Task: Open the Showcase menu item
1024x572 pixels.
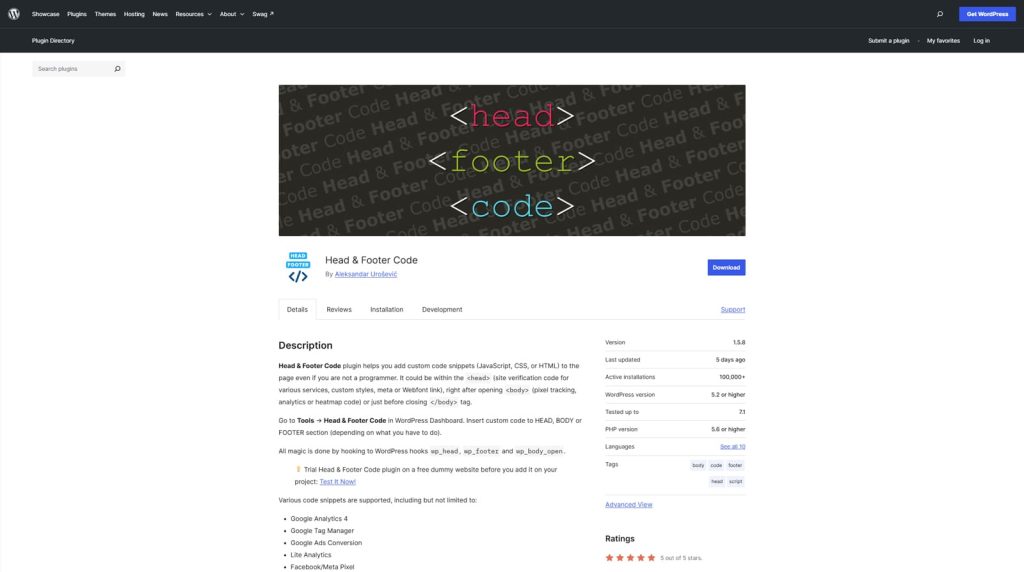Action: (46, 14)
